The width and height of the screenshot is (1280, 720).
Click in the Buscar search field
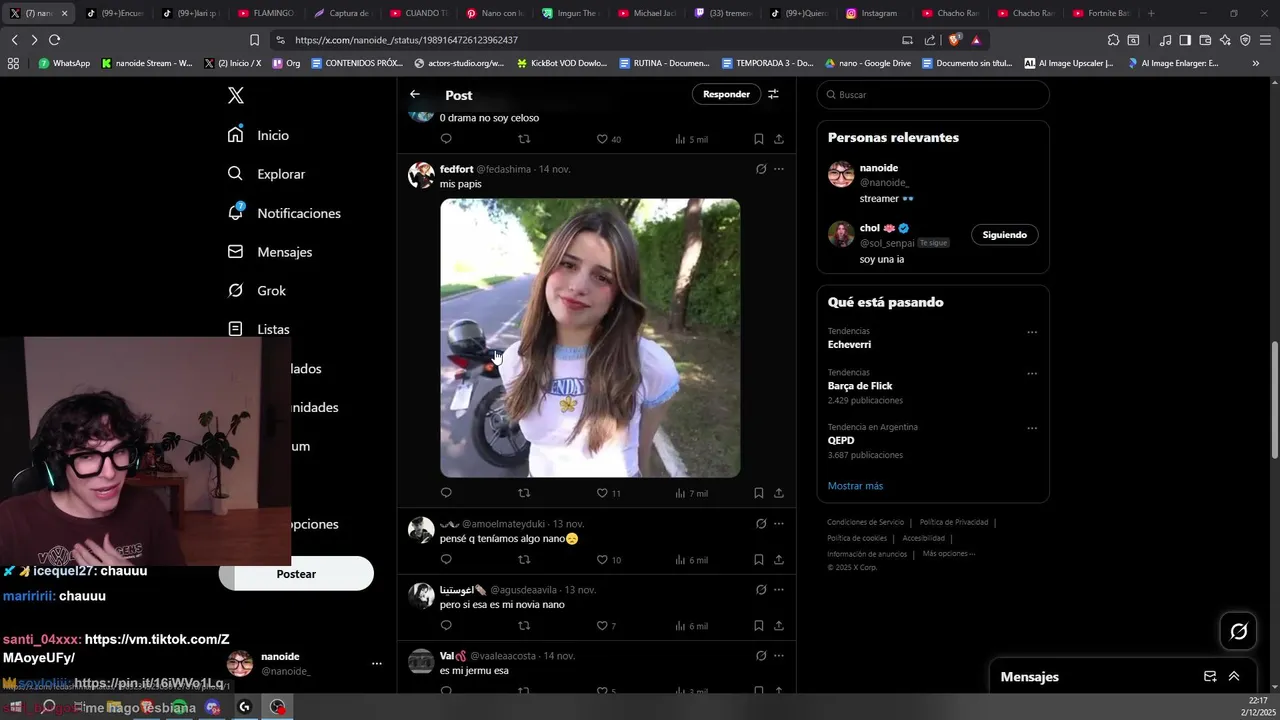933,94
